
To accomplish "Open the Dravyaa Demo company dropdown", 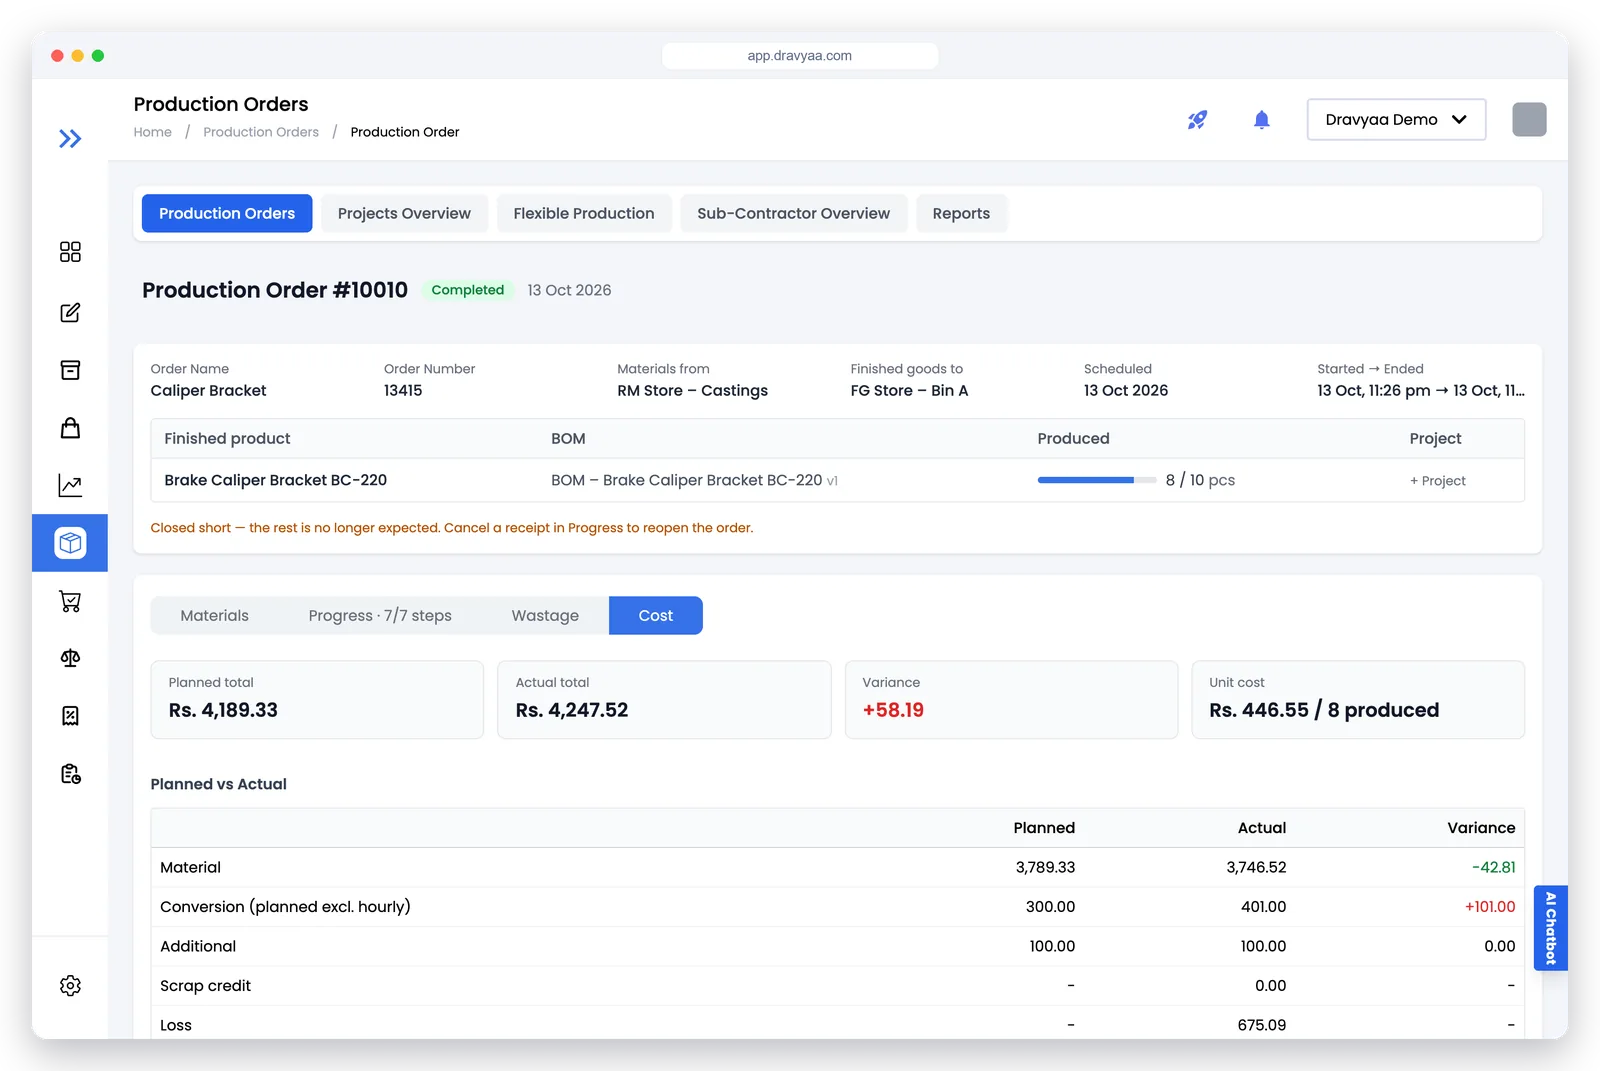I will click(1396, 120).
